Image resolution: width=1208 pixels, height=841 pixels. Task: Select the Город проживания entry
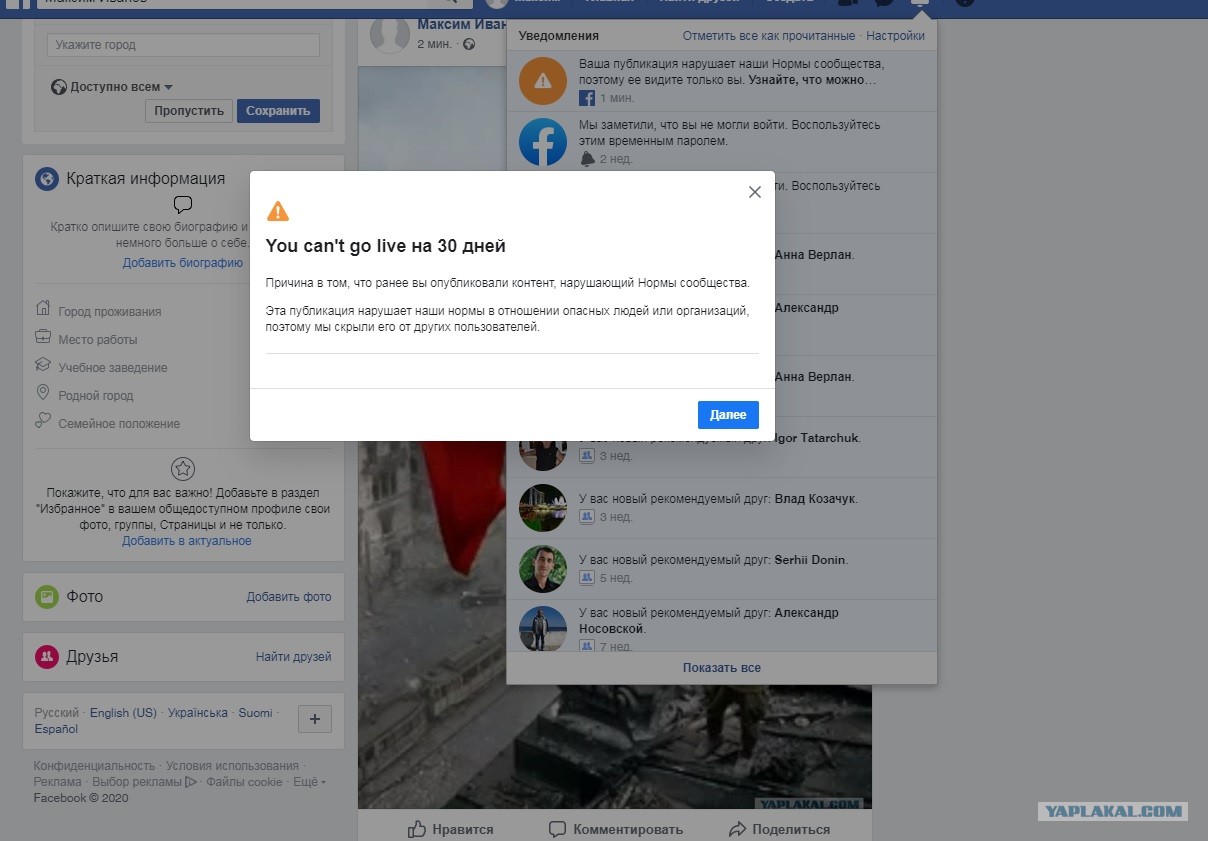(x=110, y=312)
